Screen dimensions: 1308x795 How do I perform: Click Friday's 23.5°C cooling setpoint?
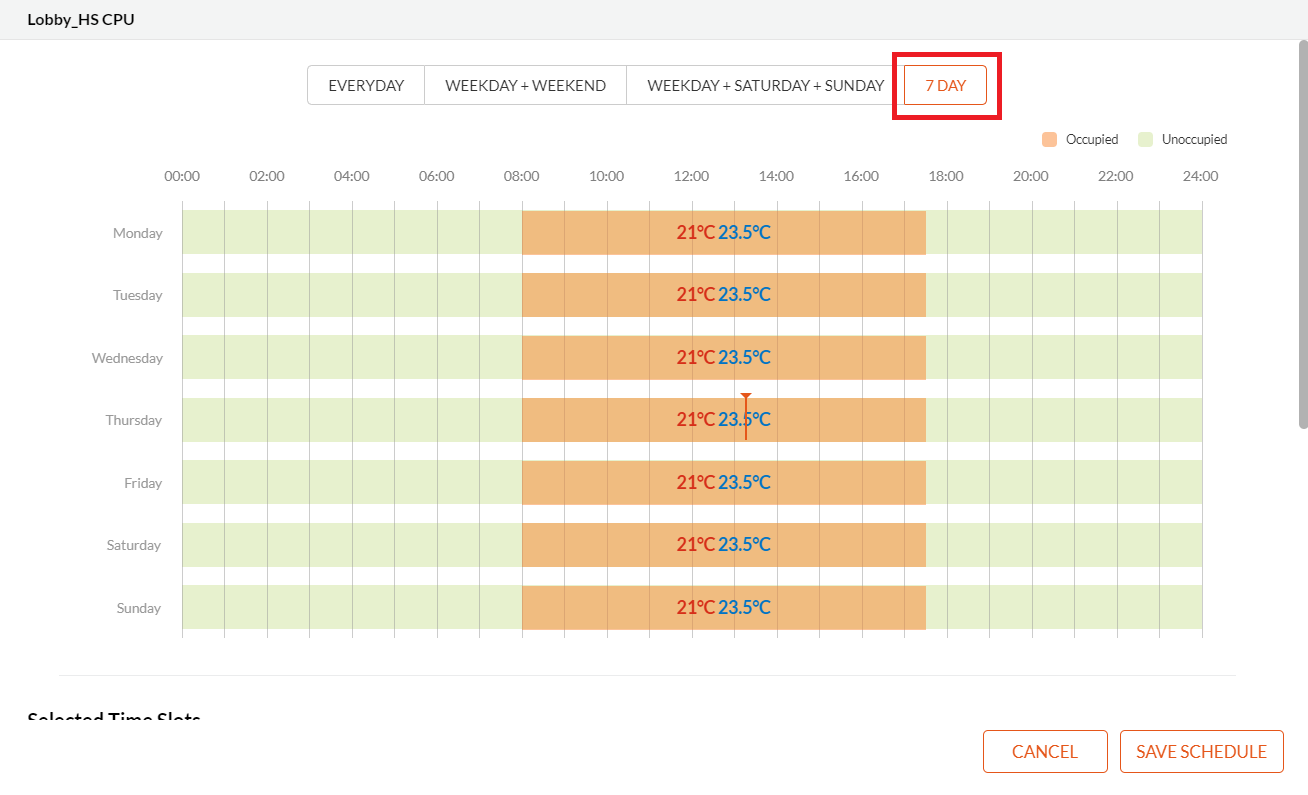744,482
